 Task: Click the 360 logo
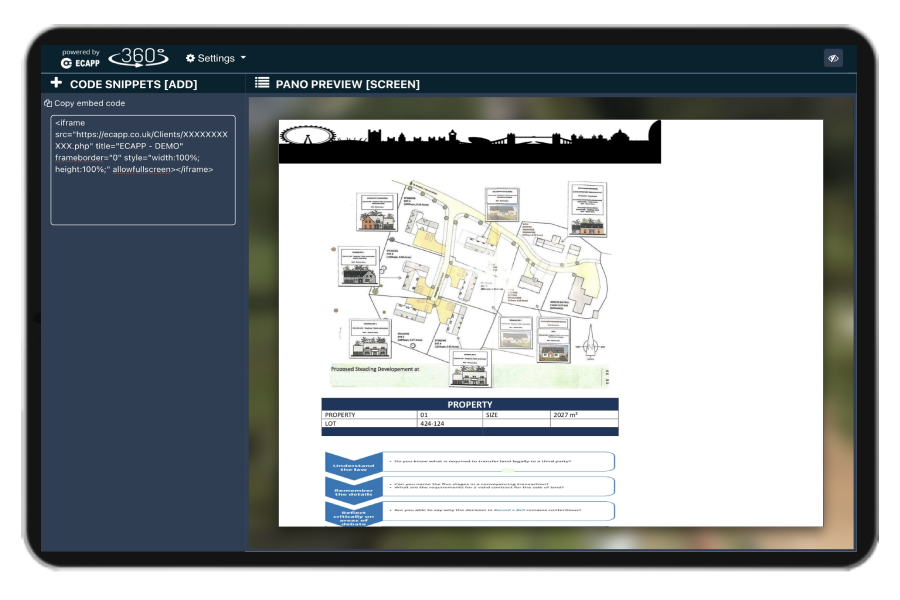138,57
